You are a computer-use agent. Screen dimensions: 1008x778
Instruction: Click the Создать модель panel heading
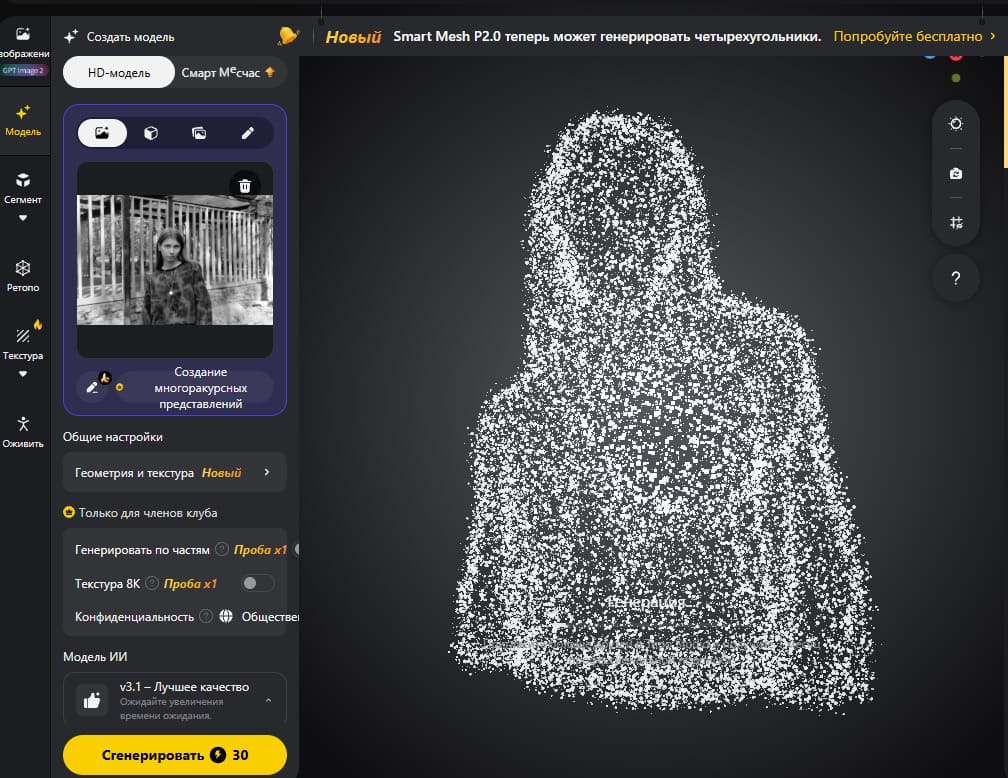[x=130, y=37]
